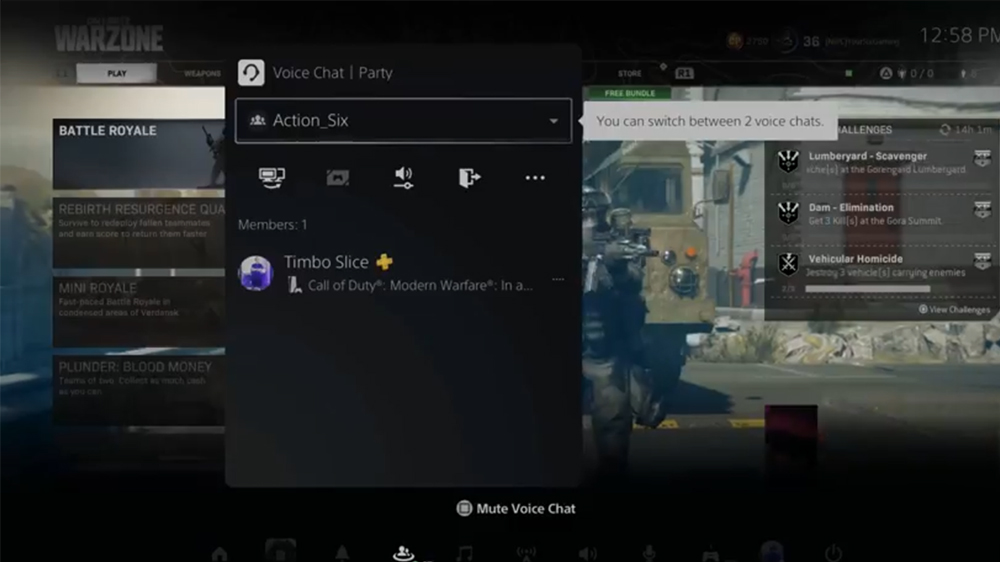Open Sound settings in the control center
Screen dimensions: 1000x562
tap(587, 553)
